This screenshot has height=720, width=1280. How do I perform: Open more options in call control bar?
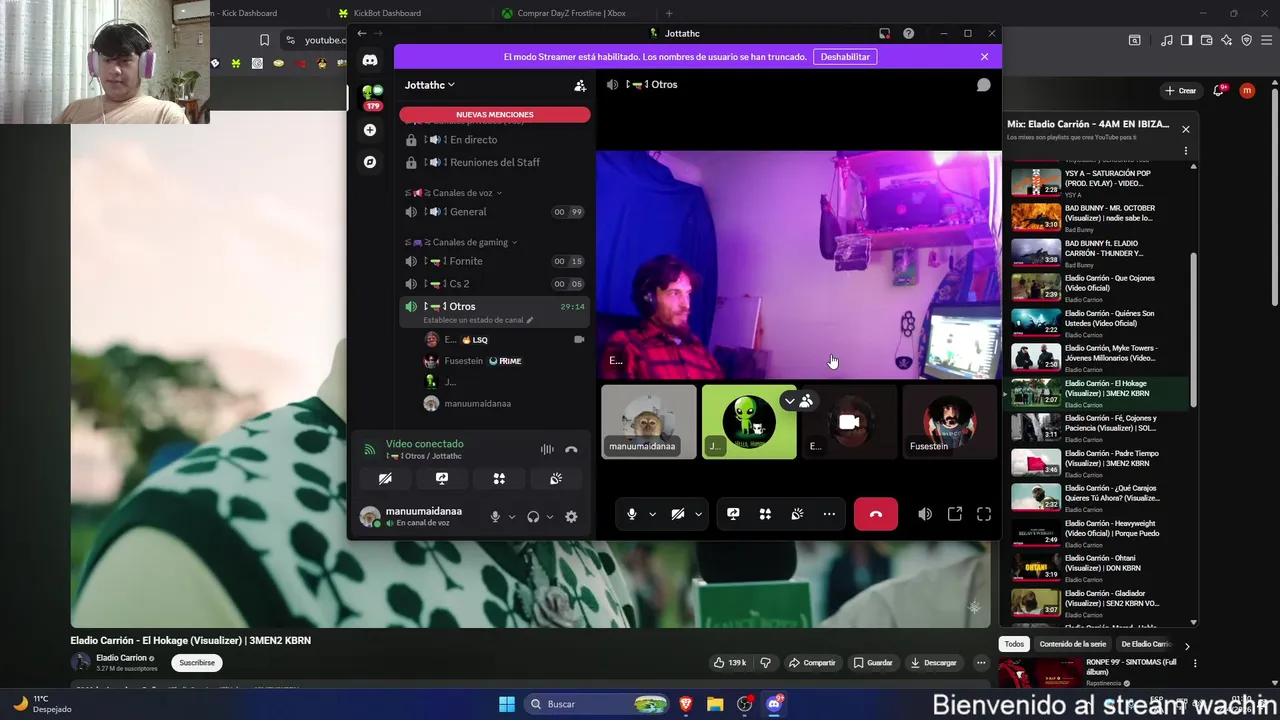[x=829, y=514]
